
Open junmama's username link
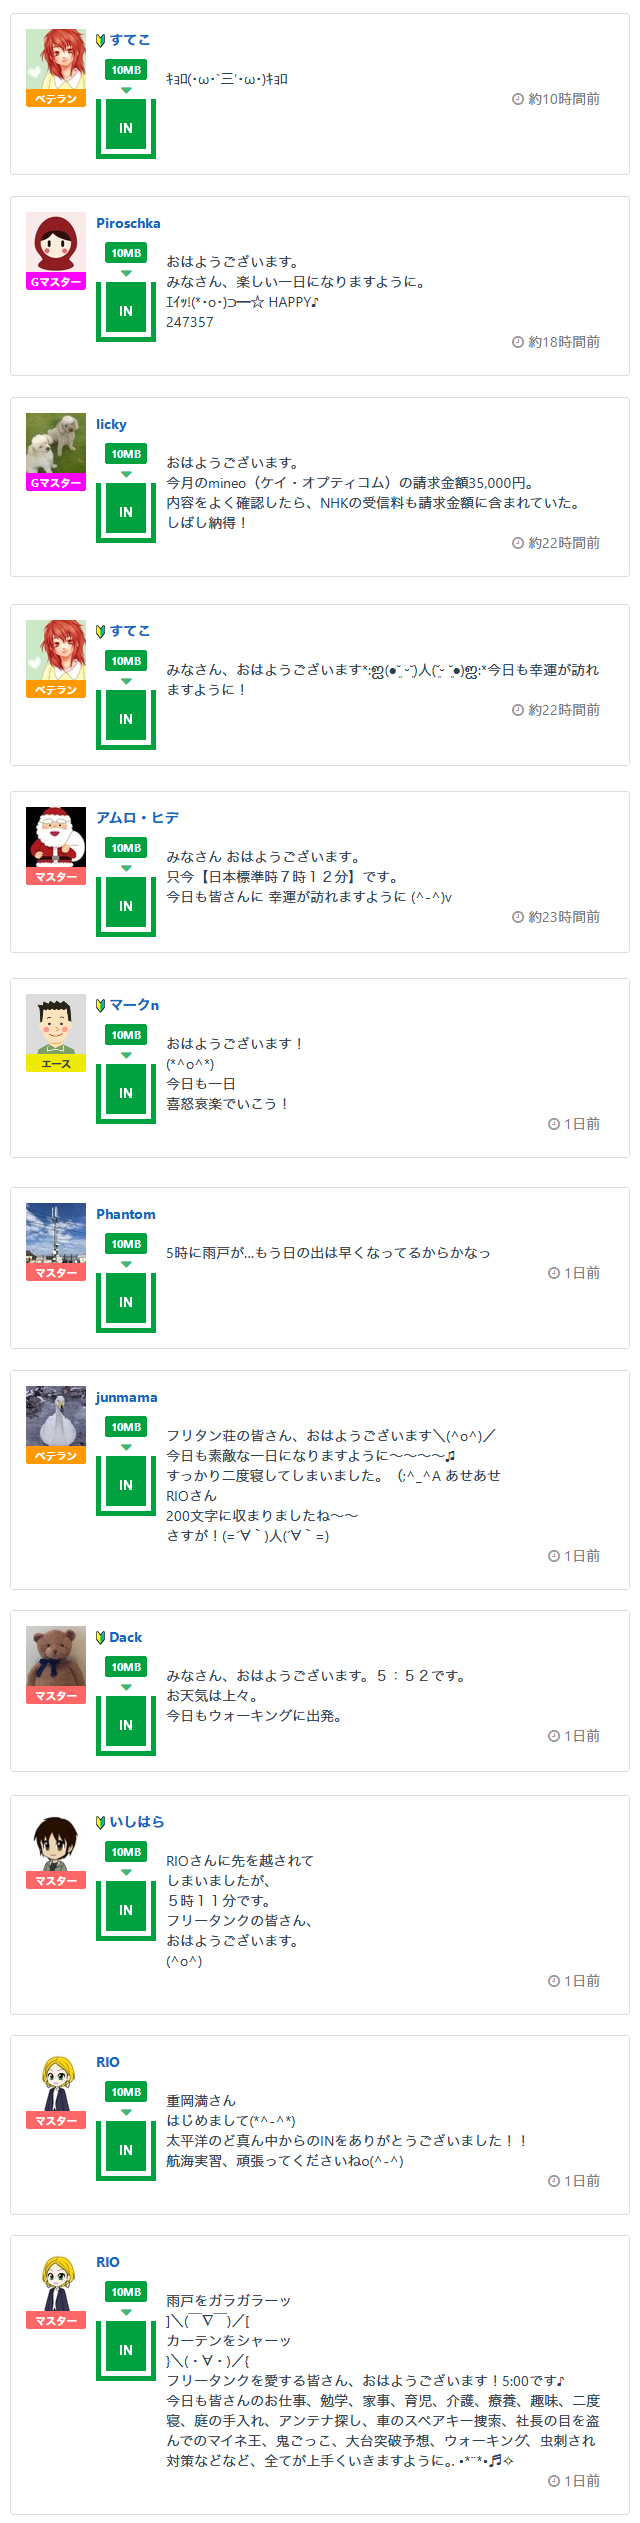[x=126, y=1397]
